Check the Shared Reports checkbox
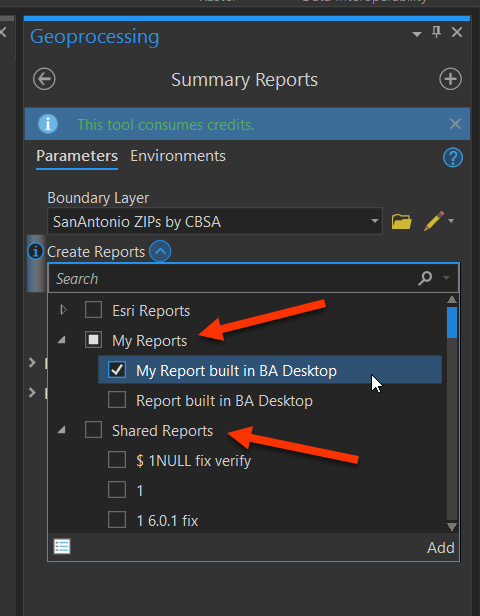This screenshot has height=616, width=480. [x=93, y=430]
